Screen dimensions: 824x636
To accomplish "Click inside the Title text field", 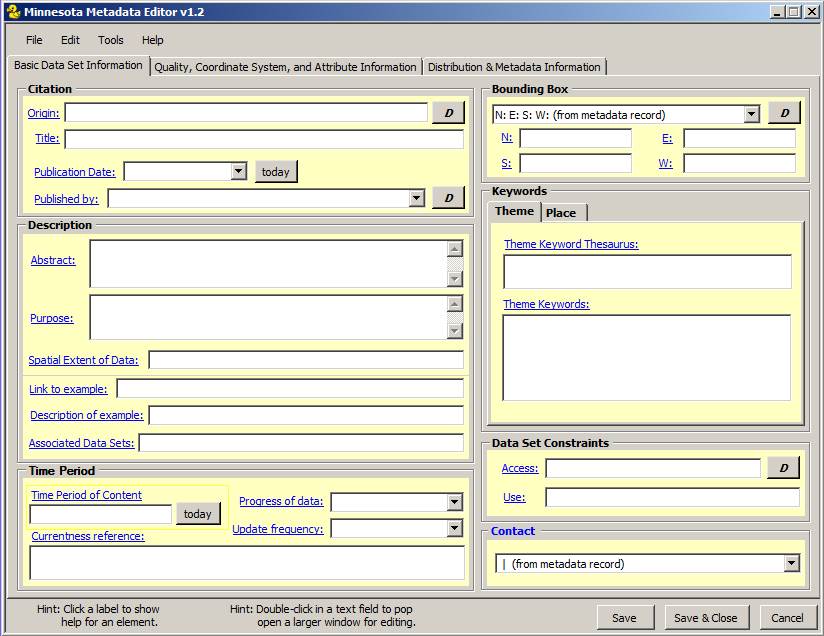I will [x=264, y=139].
